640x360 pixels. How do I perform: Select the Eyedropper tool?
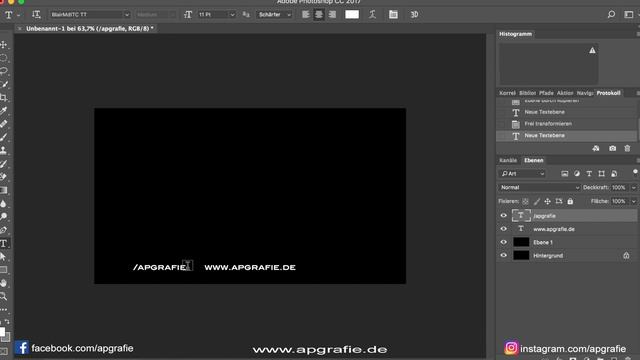pyautogui.click(x=4, y=111)
